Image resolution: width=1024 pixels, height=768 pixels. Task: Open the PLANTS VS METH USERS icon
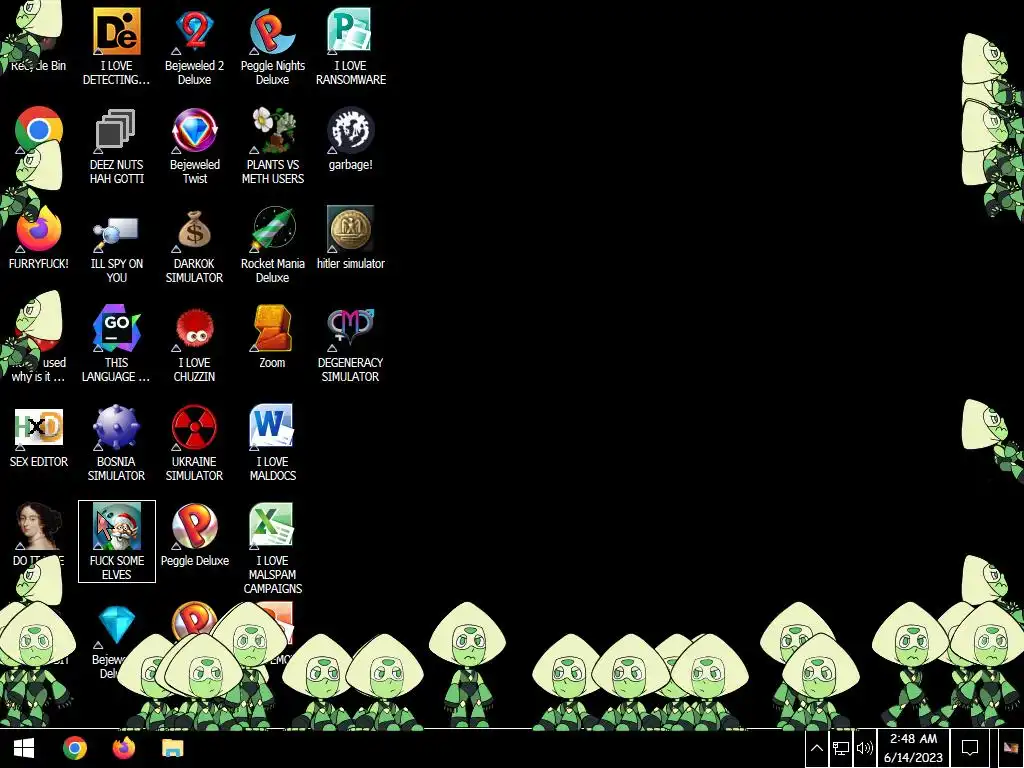tap(272, 129)
